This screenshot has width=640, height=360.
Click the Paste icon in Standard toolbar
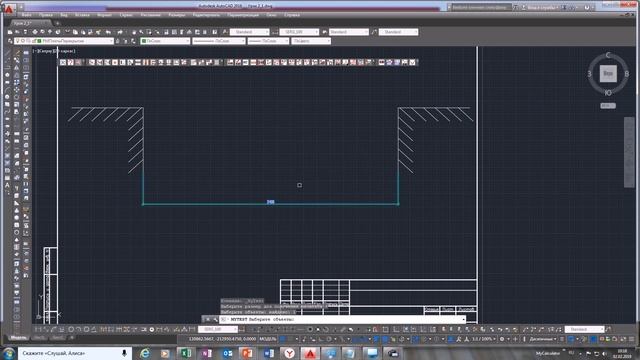tap(83, 32)
